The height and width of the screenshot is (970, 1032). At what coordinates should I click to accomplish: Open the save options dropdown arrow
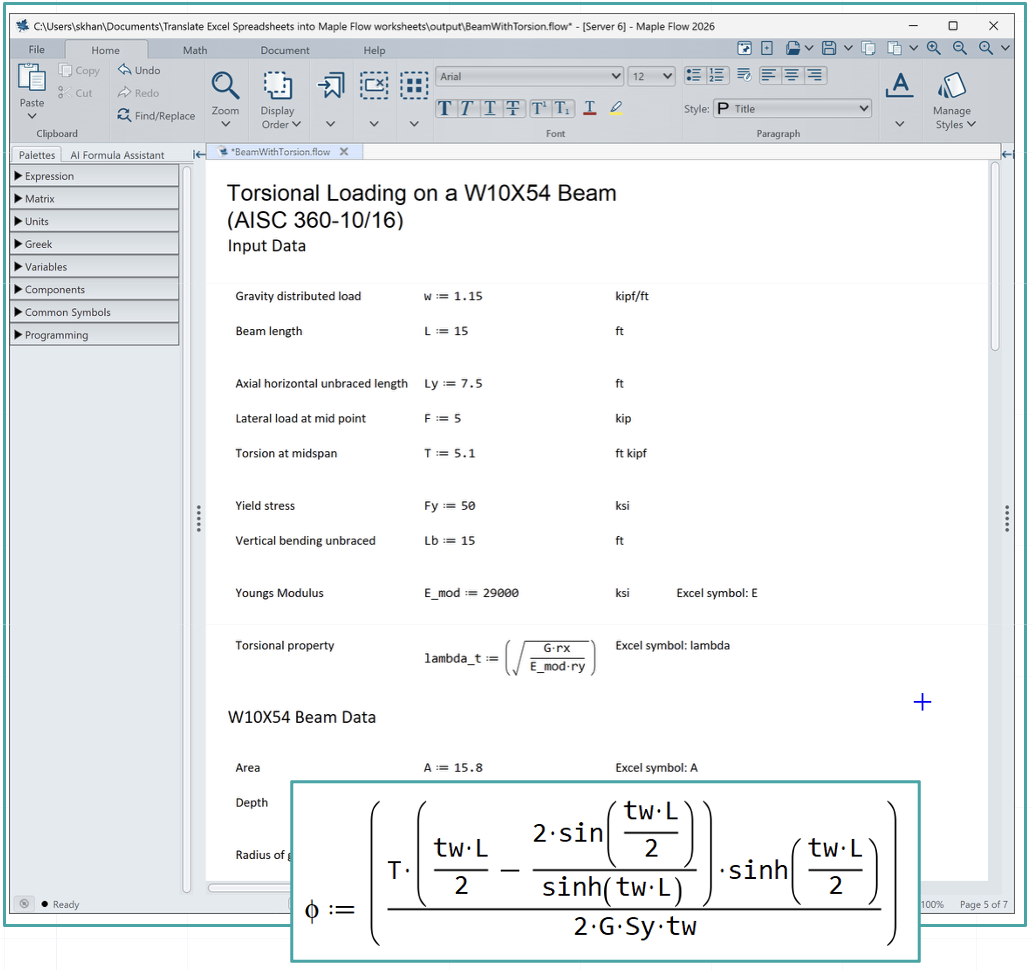point(848,48)
